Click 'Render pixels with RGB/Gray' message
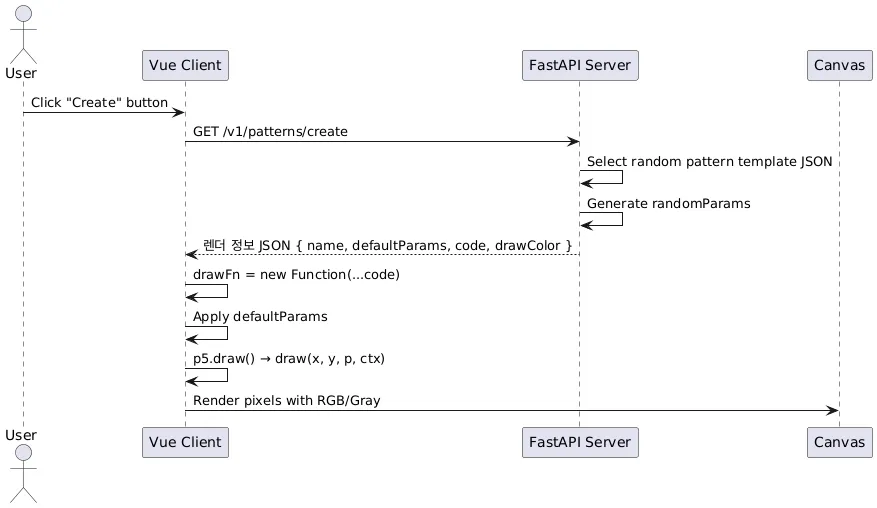877x508 pixels. 286,401
